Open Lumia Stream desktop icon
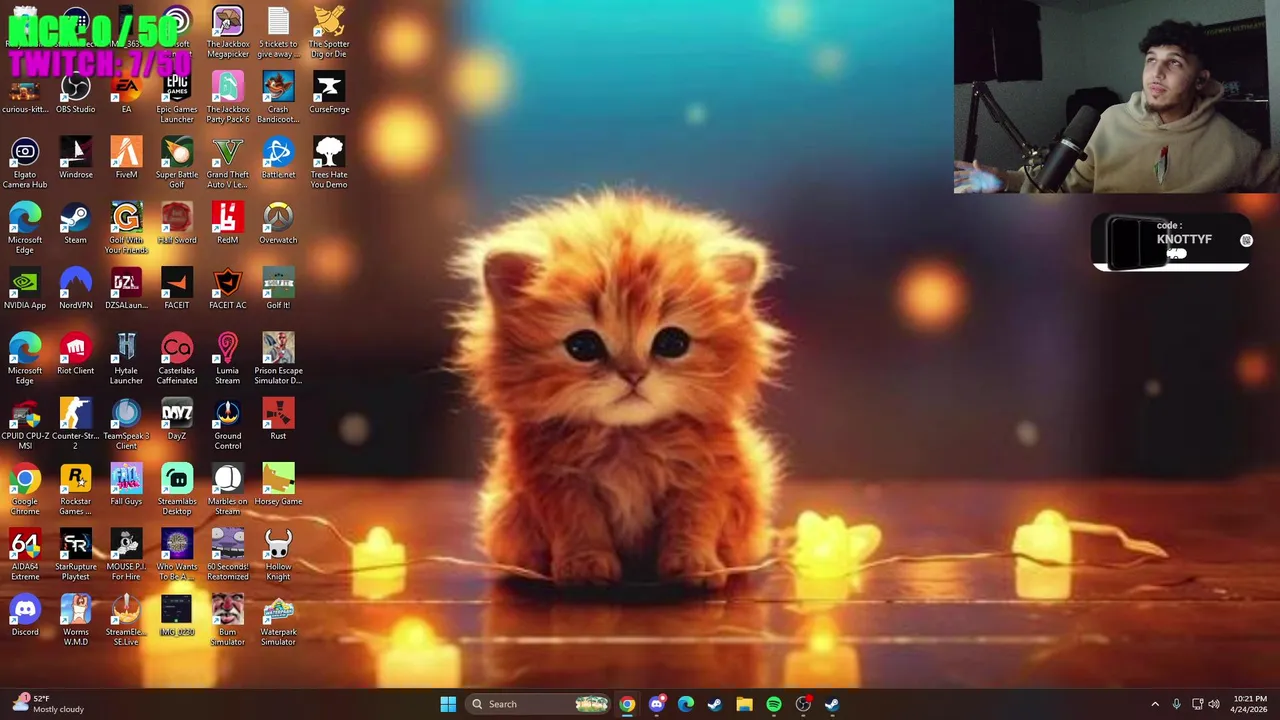 228,359
